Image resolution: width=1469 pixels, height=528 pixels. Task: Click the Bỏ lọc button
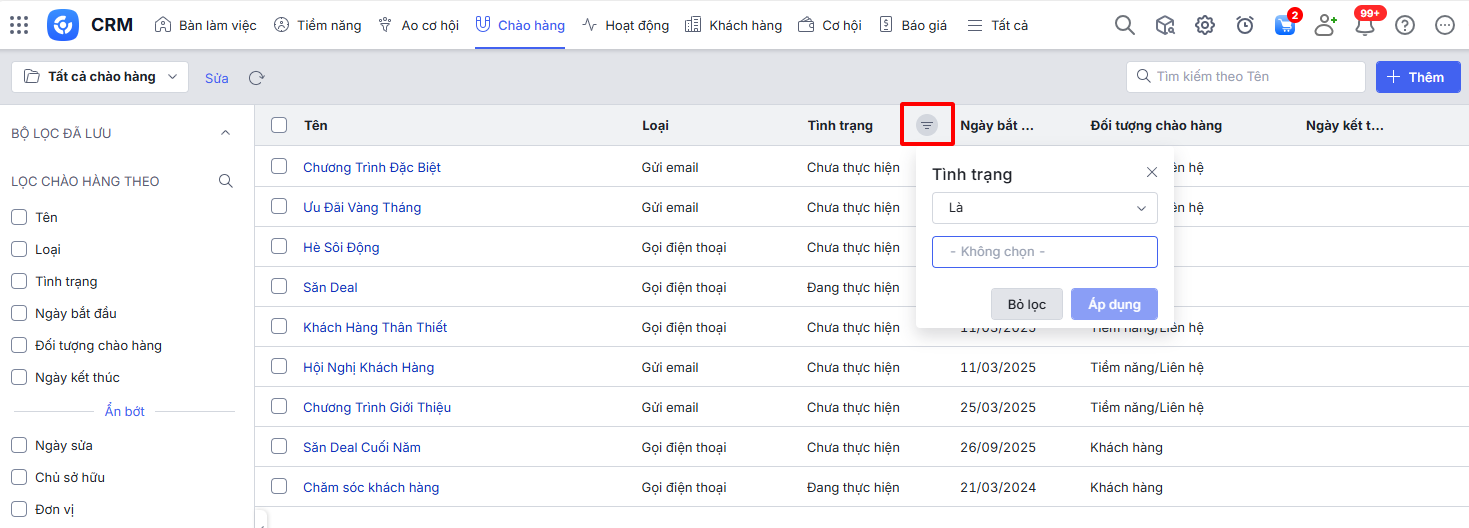[1026, 304]
